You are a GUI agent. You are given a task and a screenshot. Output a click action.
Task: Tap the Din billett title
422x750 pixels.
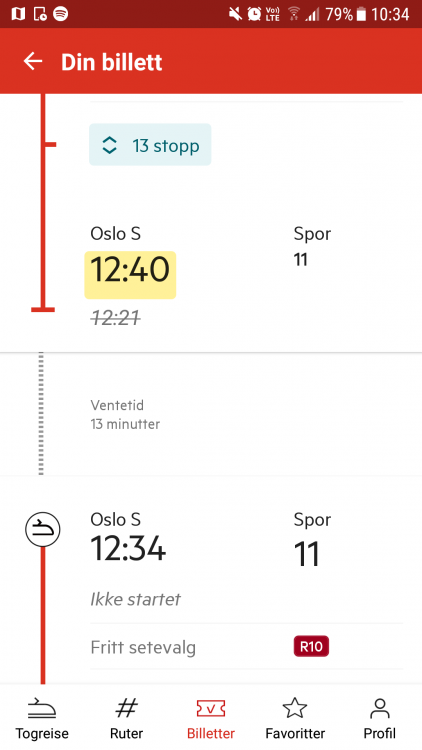click(x=111, y=62)
